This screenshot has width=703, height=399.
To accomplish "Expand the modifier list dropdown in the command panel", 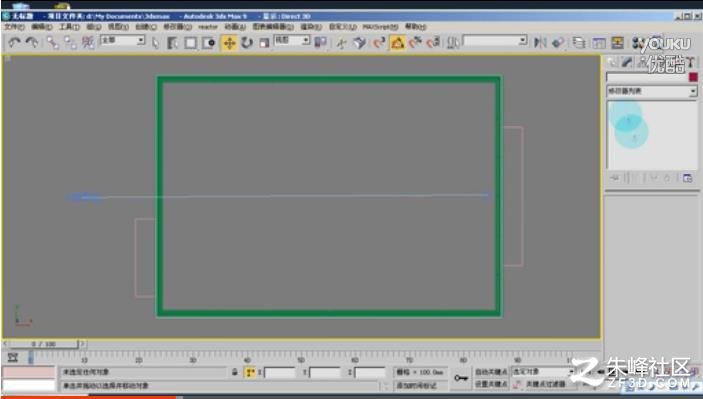I will tap(651, 91).
